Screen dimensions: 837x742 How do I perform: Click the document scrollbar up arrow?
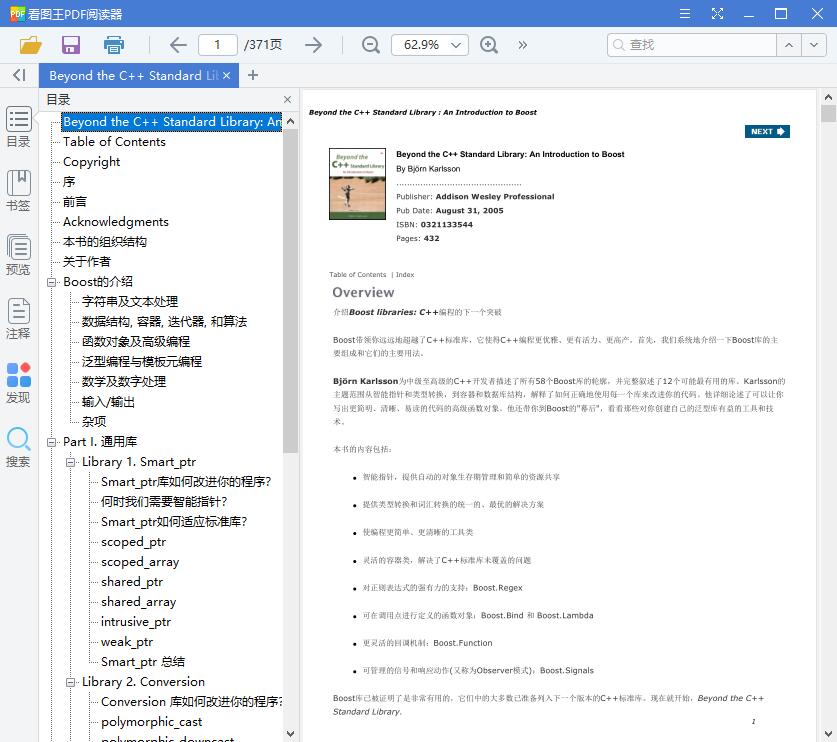point(828,97)
